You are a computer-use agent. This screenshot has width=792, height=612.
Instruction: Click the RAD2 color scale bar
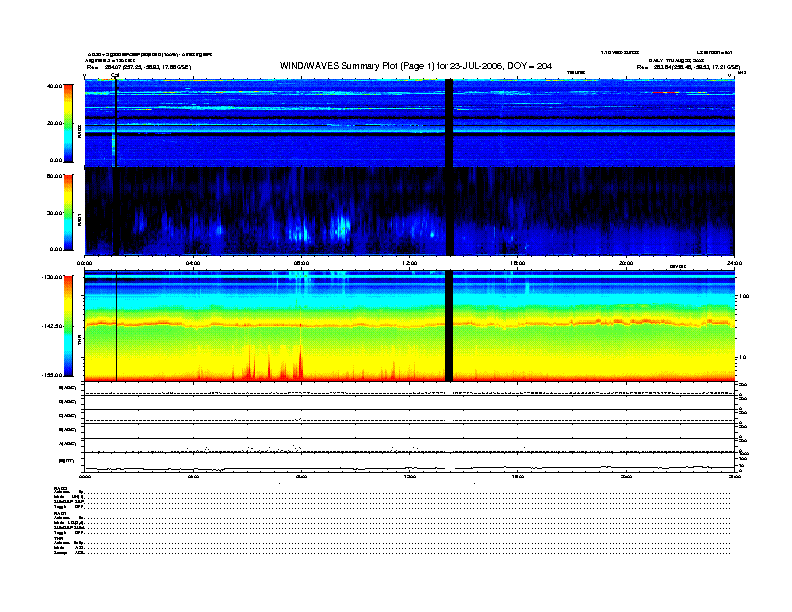[x=68, y=123]
